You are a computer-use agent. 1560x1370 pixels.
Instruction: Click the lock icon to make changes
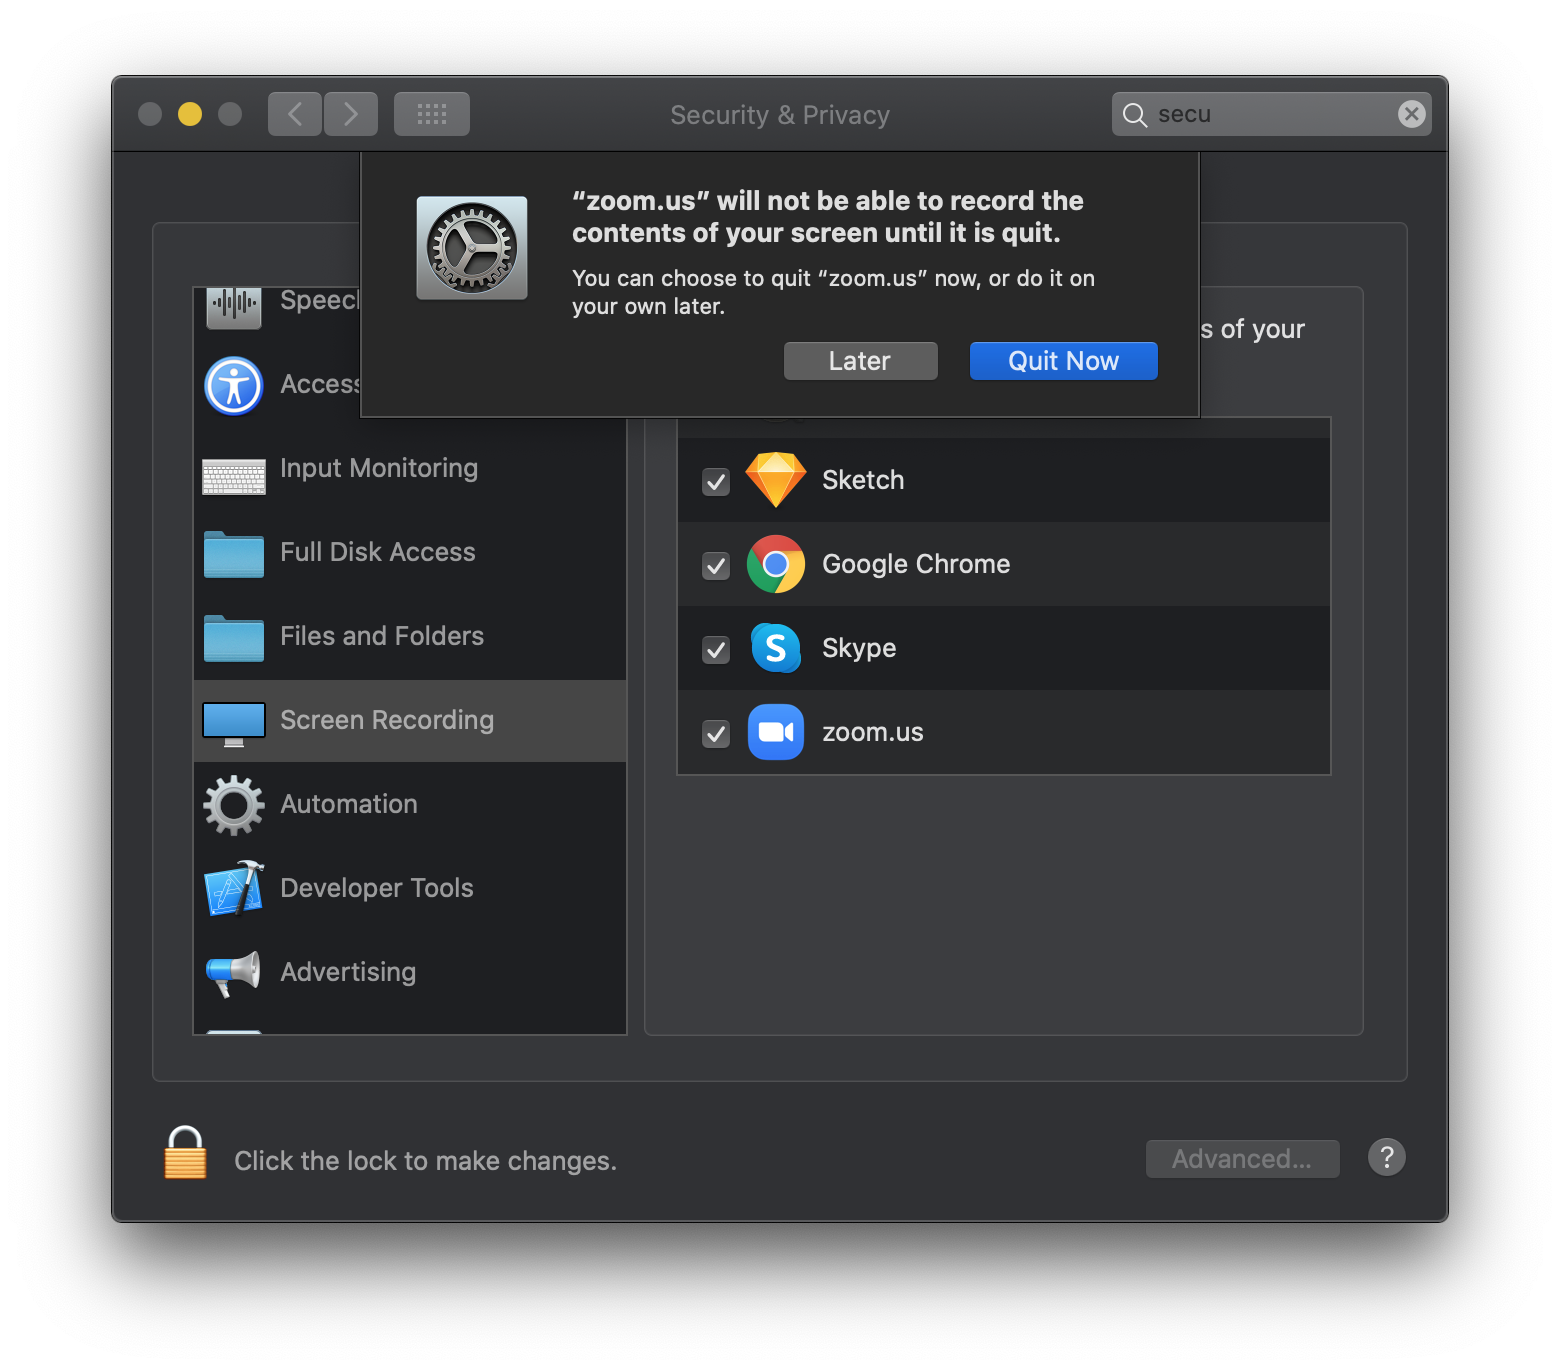pos(185,1153)
